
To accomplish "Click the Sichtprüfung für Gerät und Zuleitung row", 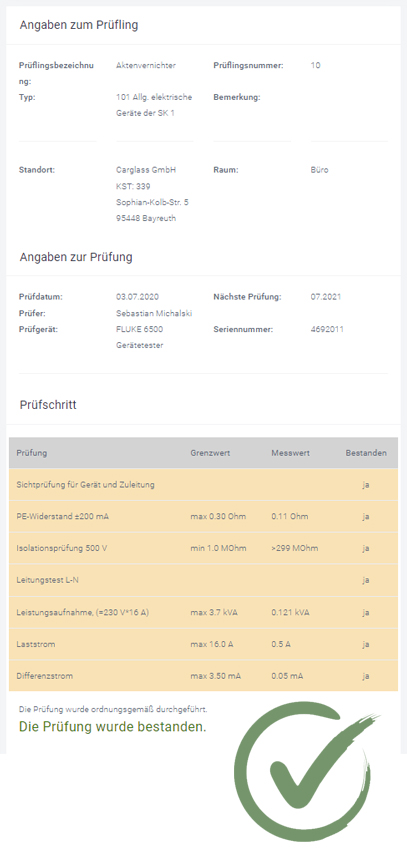I will pos(204,485).
